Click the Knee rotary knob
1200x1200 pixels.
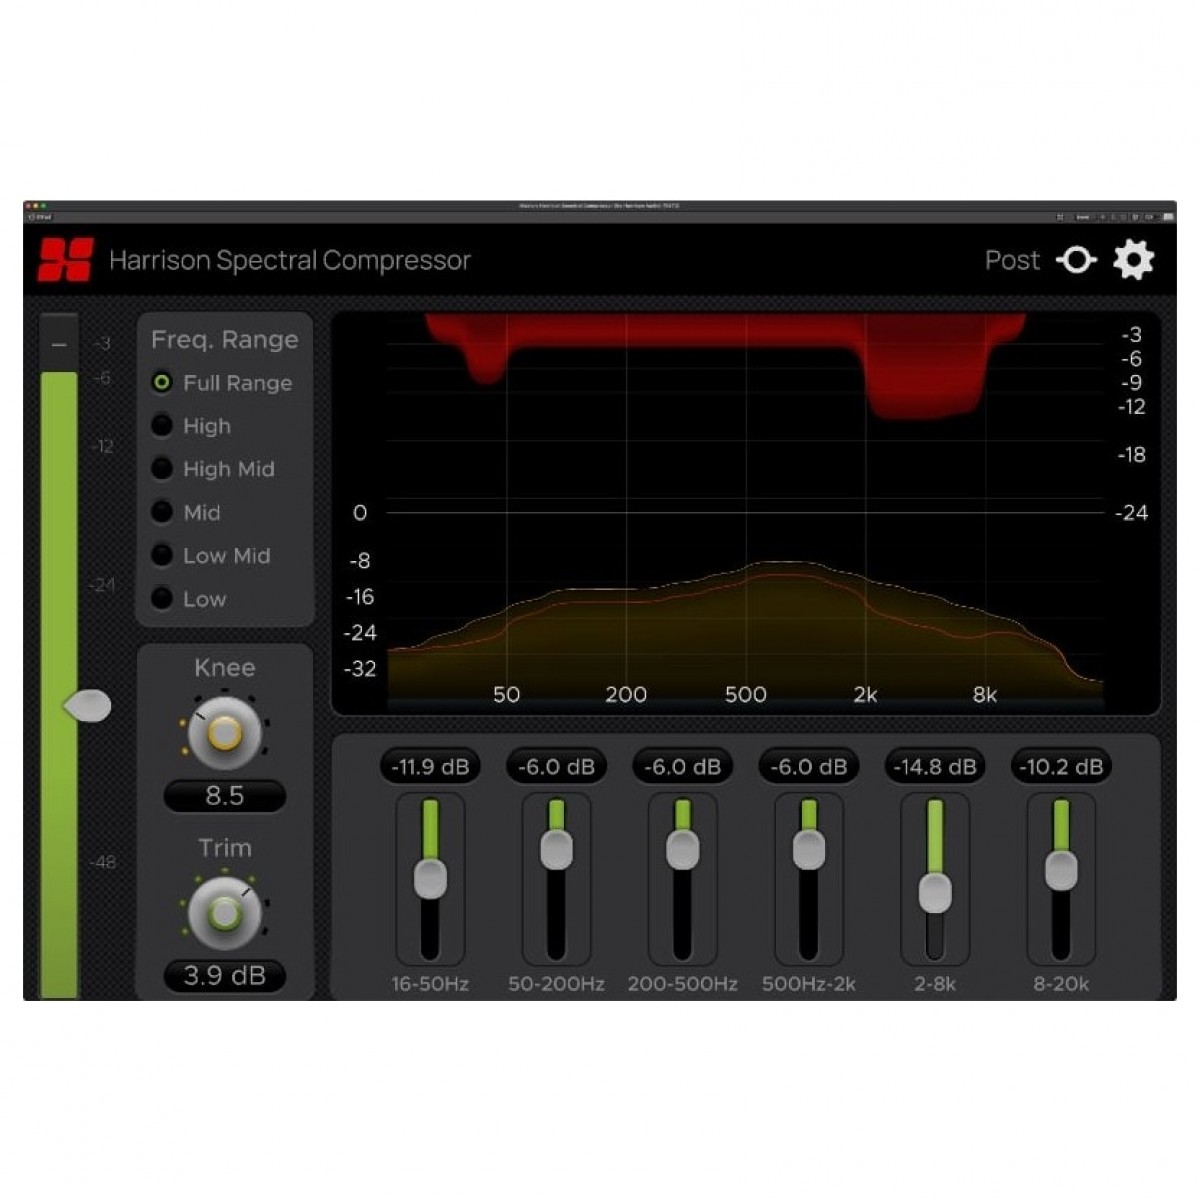pos(225,733)
